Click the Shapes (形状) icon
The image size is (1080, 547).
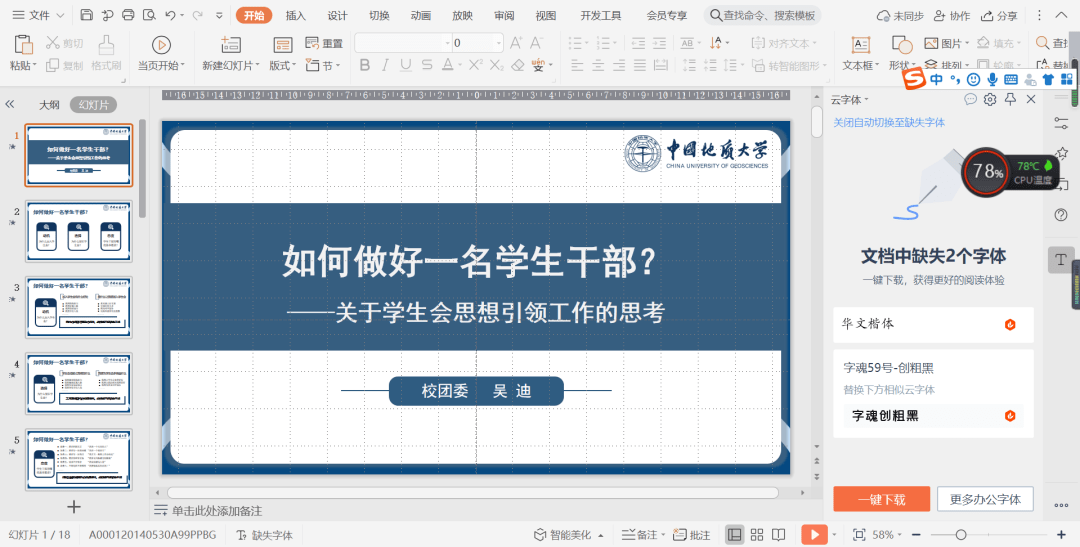tap(902, 45)
